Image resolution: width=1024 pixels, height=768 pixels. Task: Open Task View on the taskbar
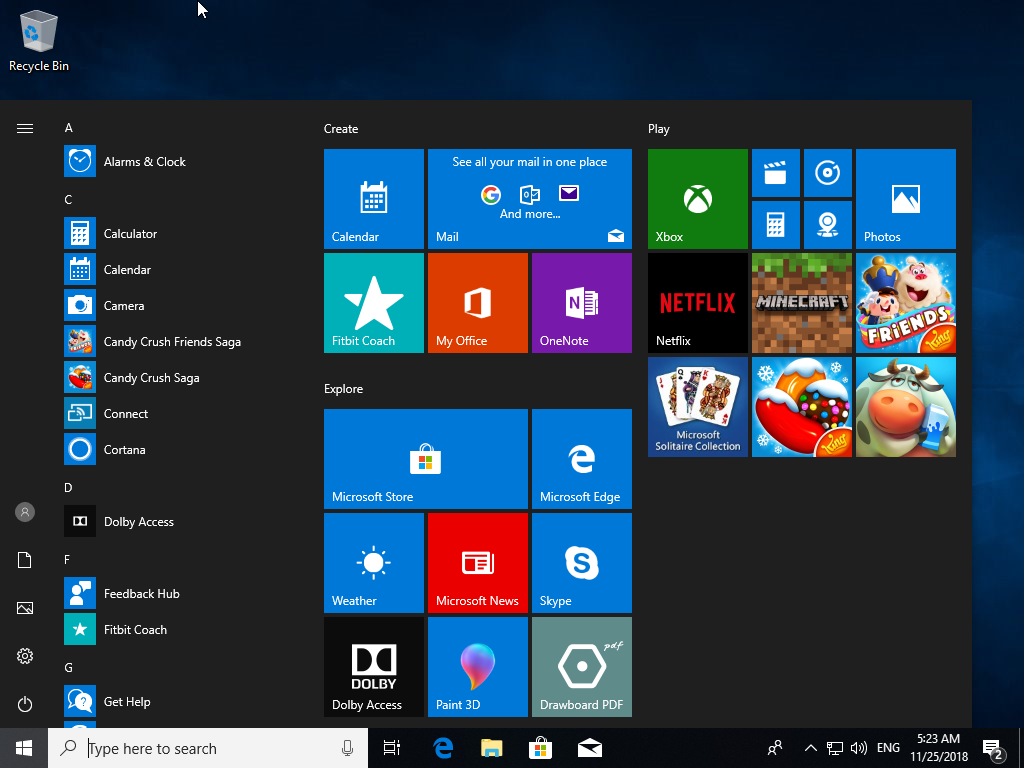coord(392,748)
